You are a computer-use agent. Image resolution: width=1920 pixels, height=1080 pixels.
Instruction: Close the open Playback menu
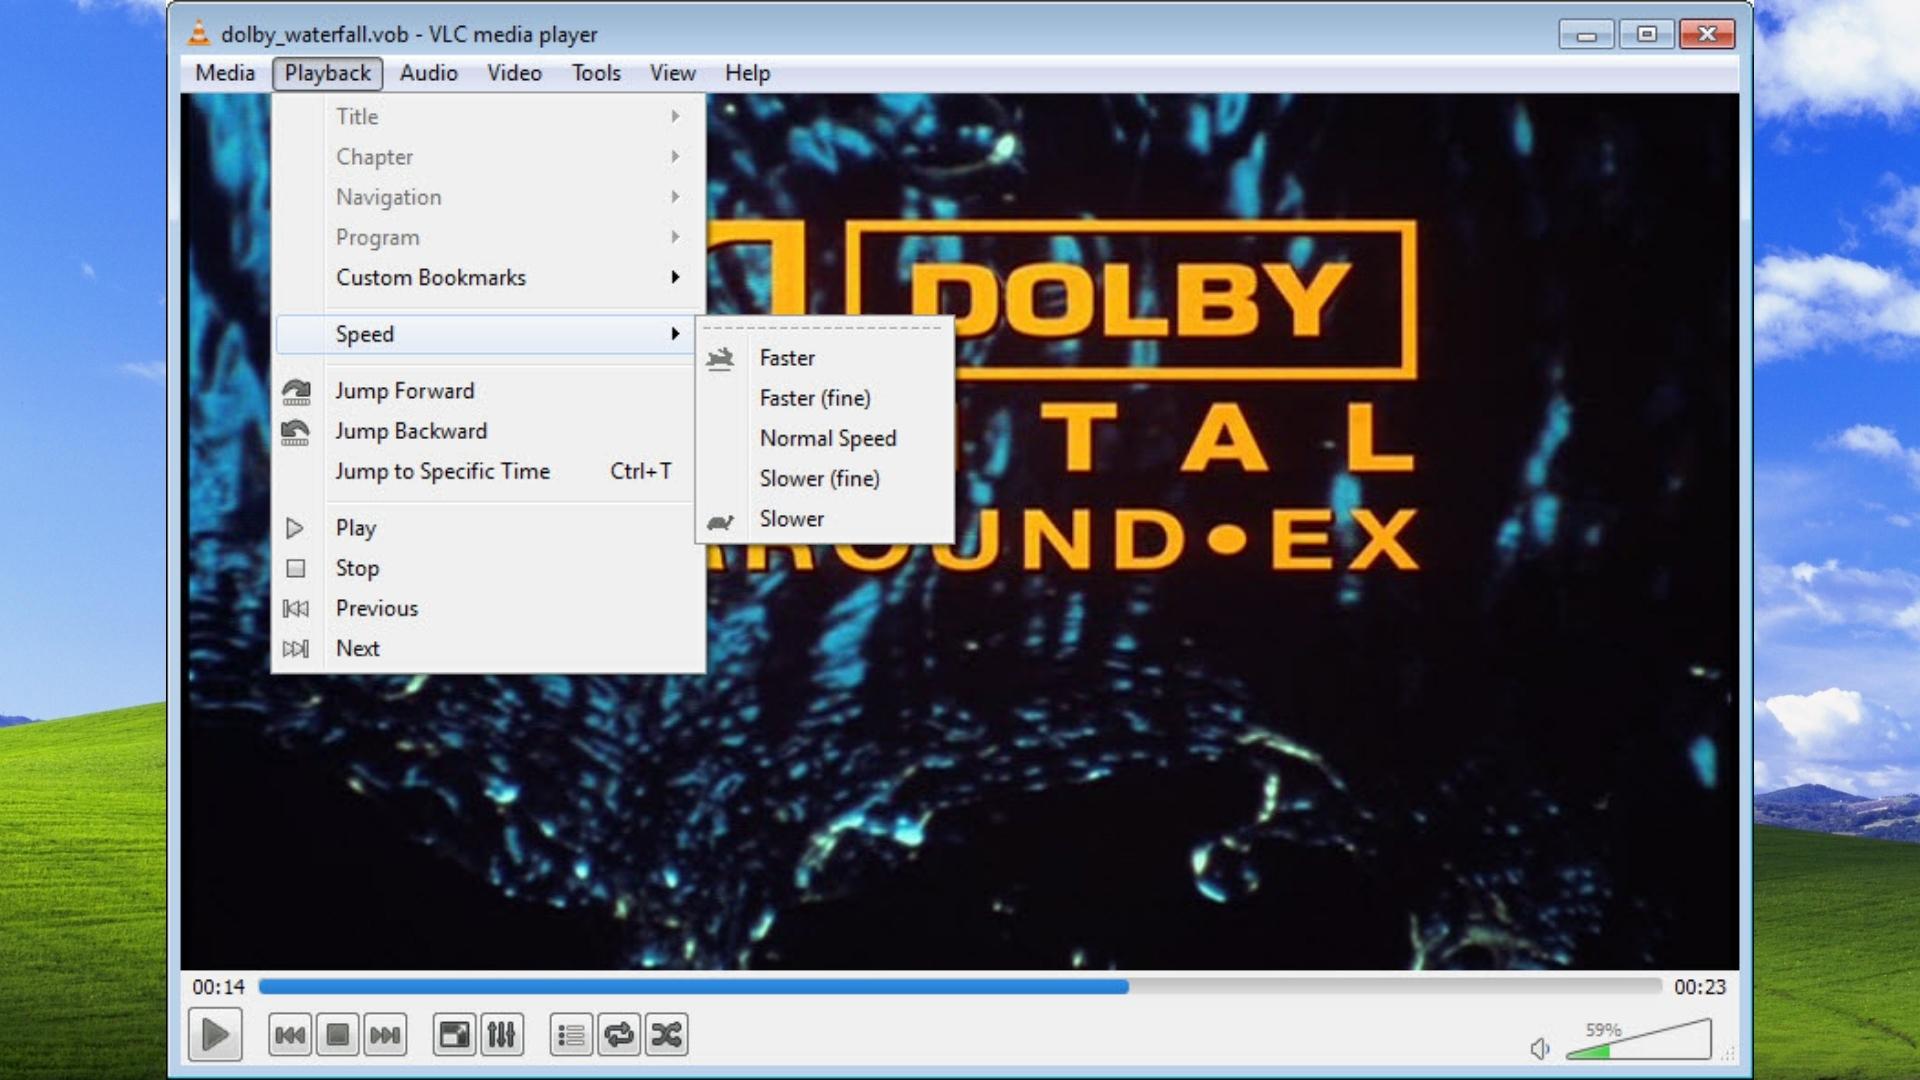[327, 73]
